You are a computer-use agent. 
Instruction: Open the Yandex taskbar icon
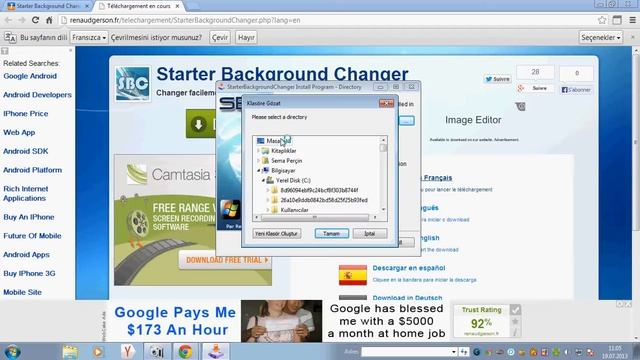(128, 351)
